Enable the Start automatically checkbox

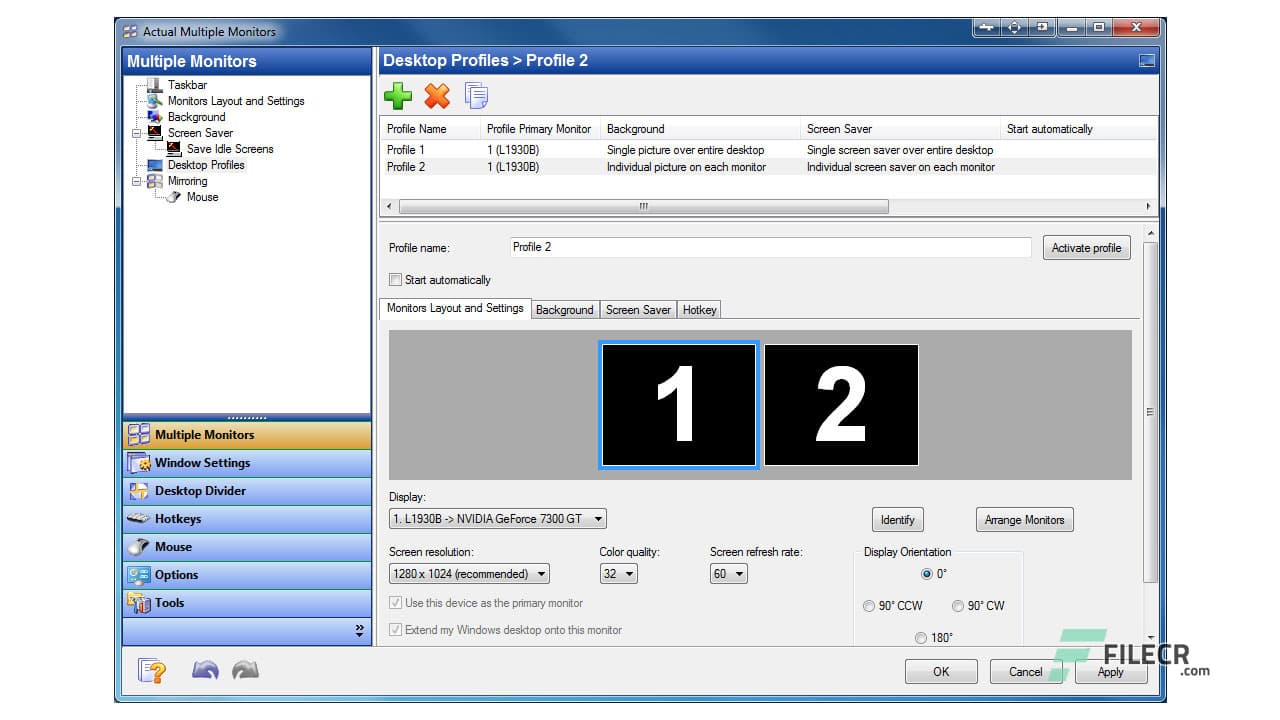[395, 280]
